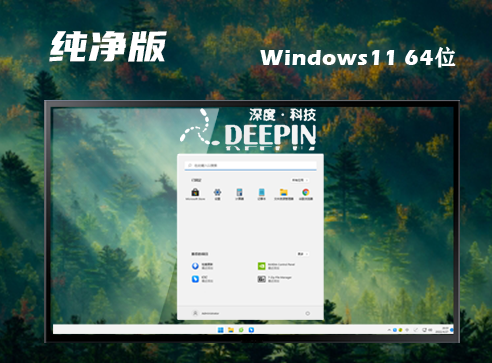Click the power button in Start menu

[307, 313]
